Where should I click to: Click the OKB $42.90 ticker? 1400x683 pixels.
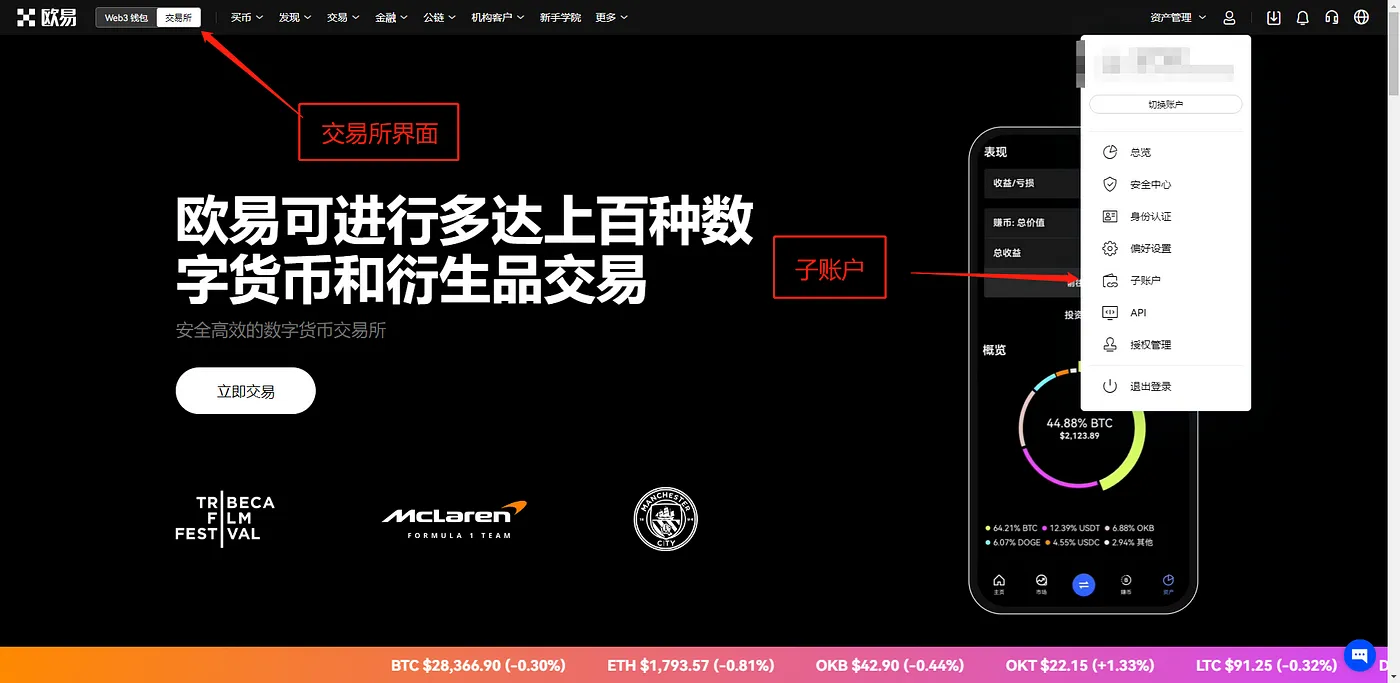point(889,665)
